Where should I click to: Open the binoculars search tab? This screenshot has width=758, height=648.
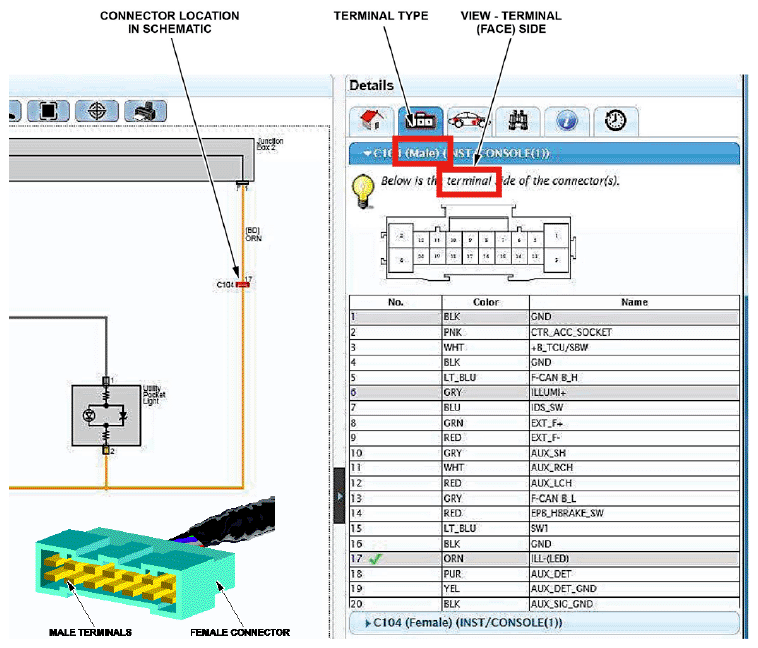coord(518,121)
